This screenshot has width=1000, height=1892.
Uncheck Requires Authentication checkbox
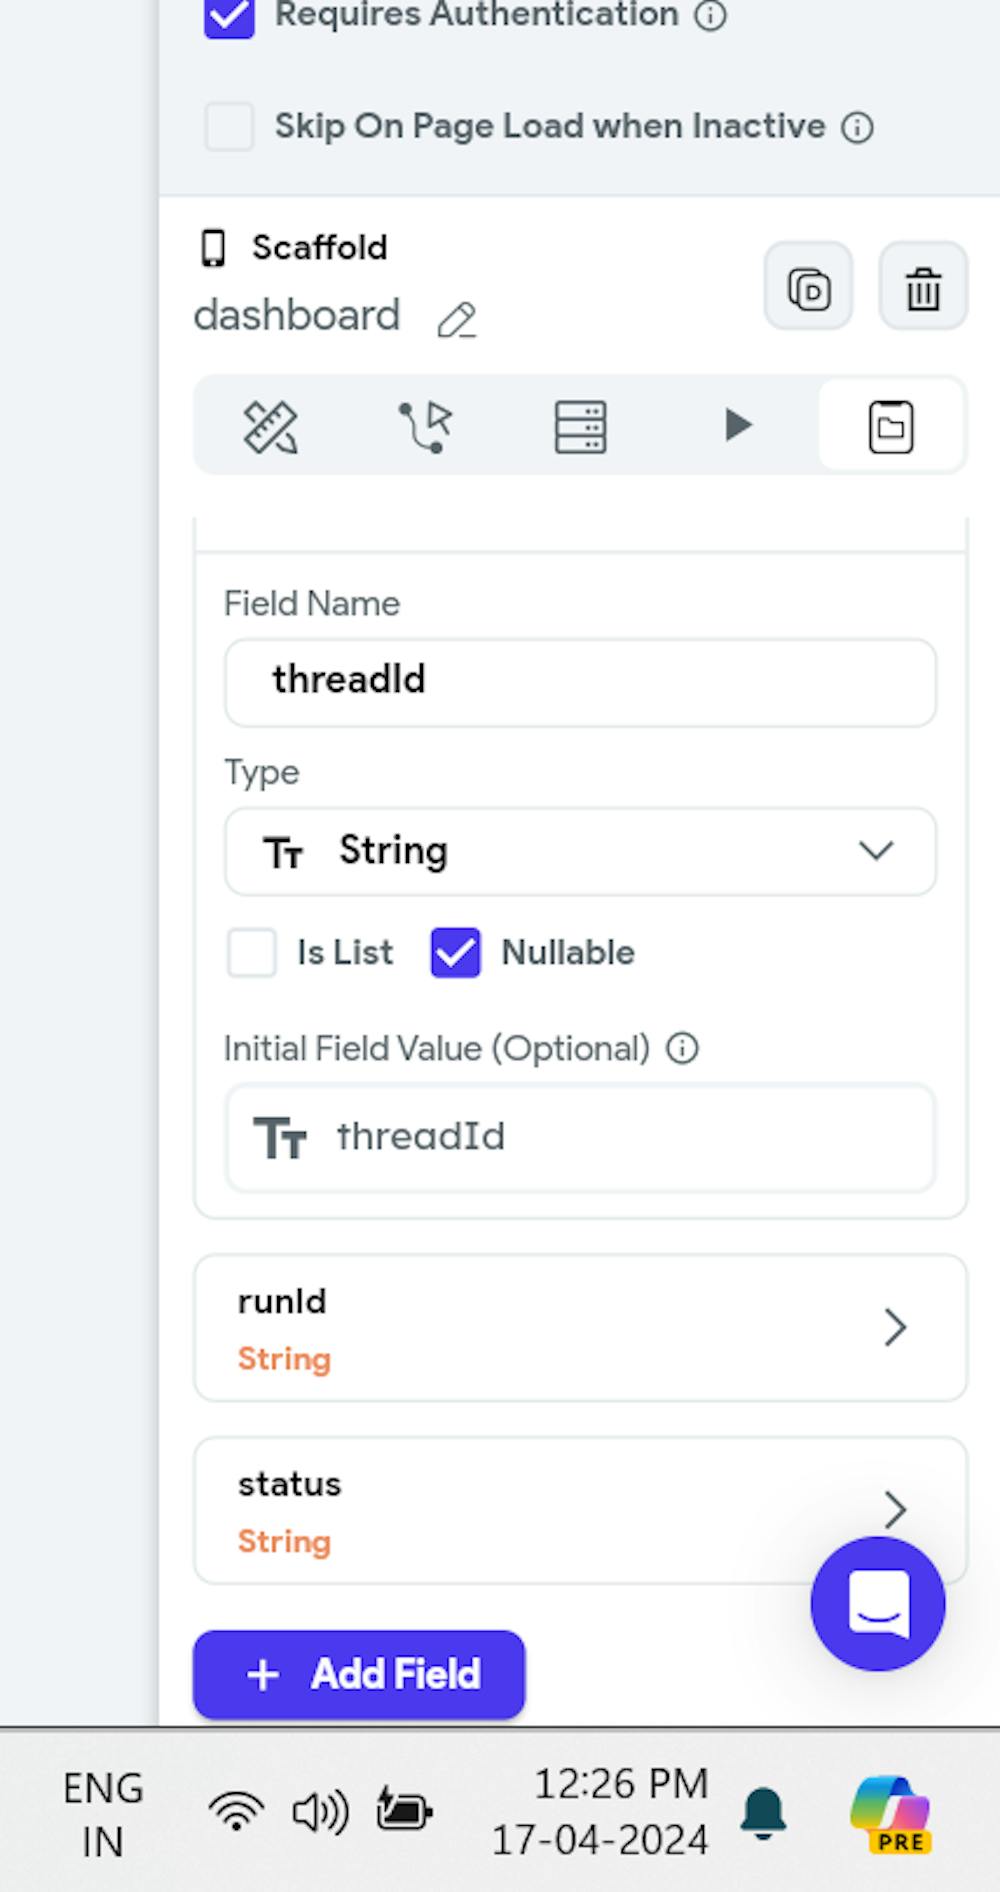(x=229, y=16)
